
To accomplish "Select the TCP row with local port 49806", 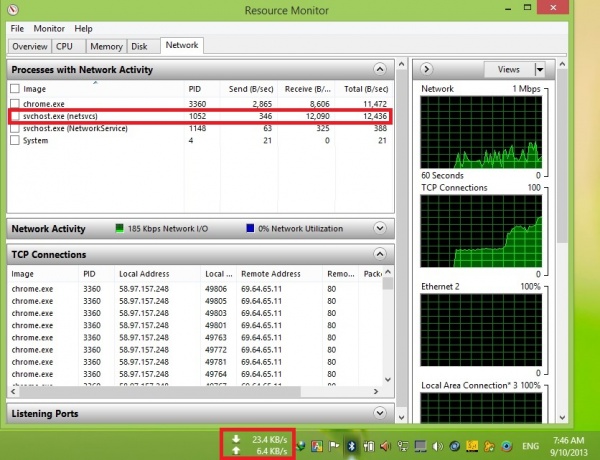I will click(x=195, y=289).
